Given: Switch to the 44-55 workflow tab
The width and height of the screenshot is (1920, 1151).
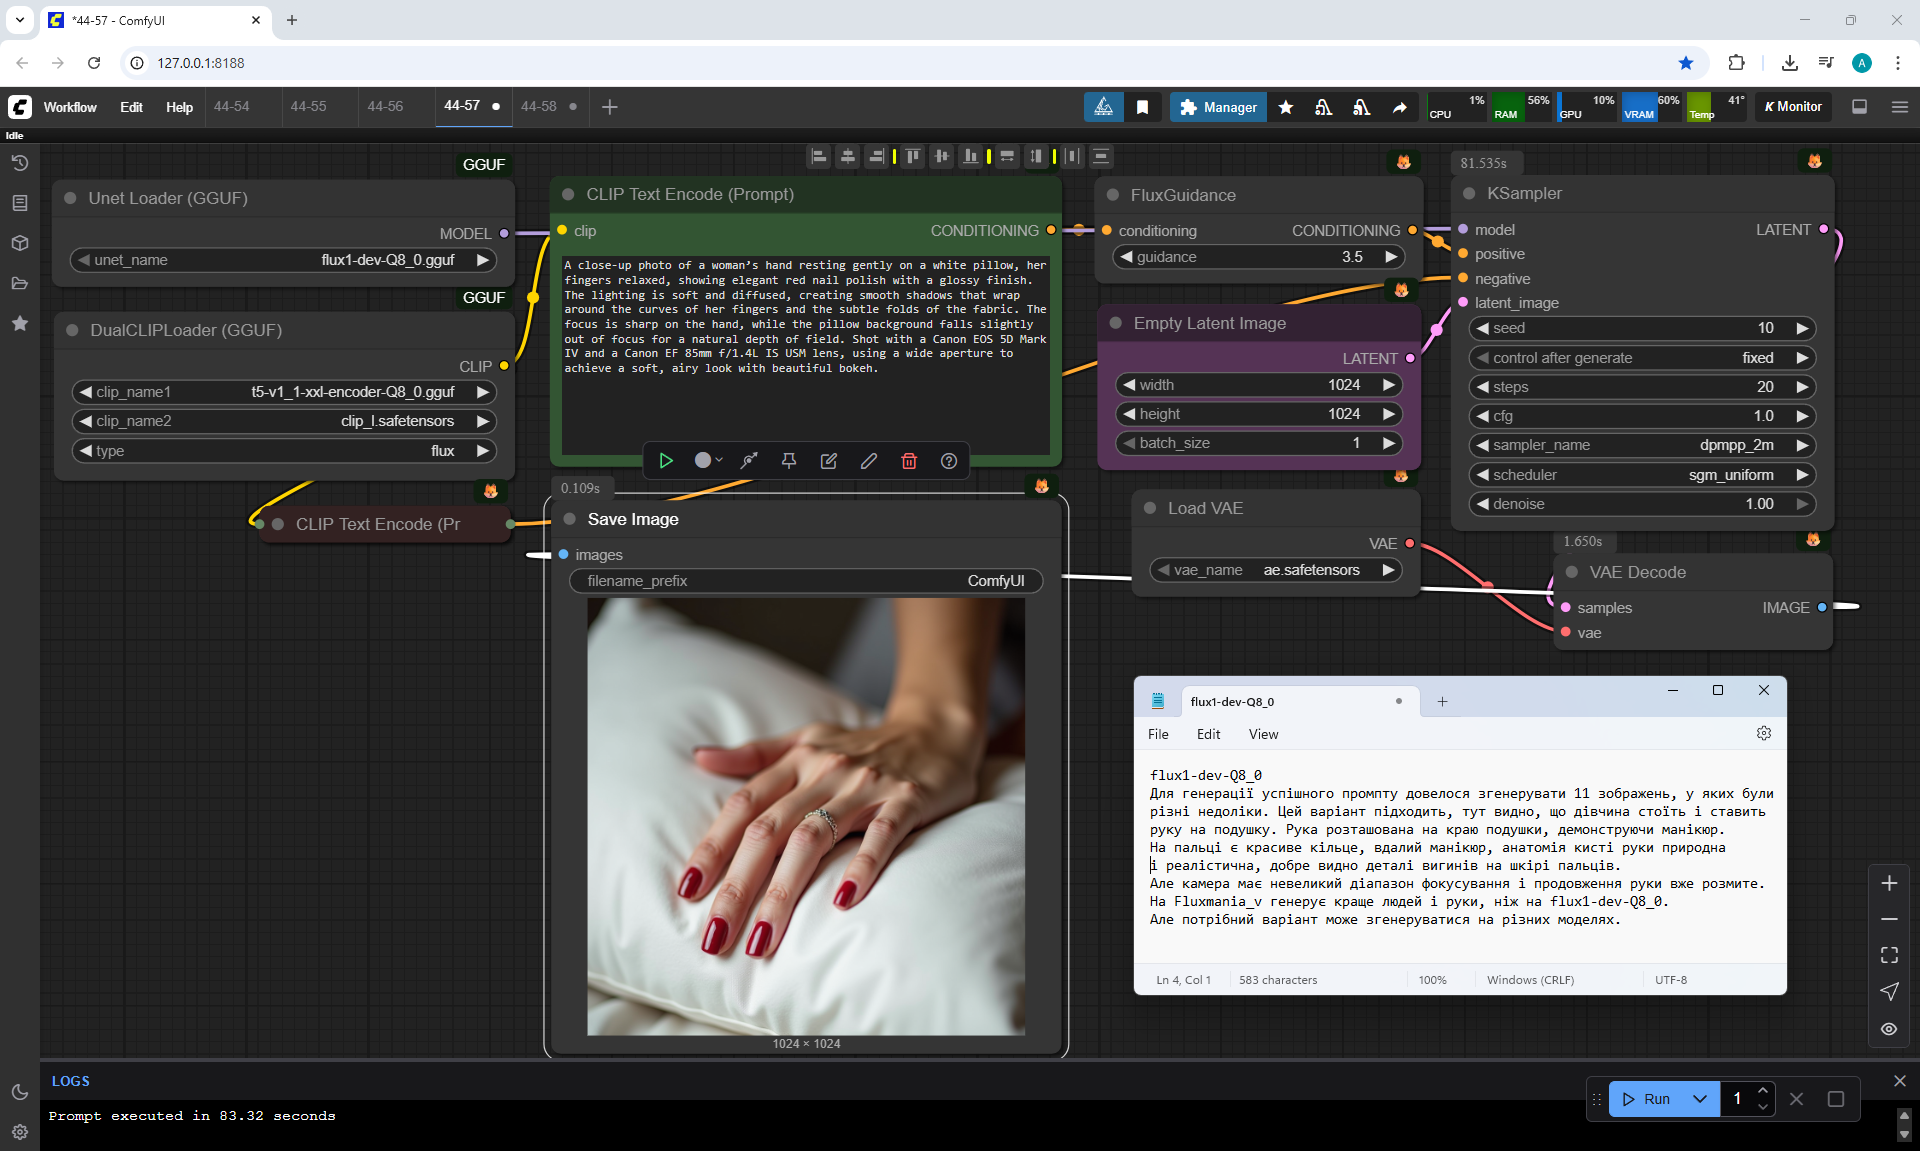Looking at the screenshot, I should click(308, 106).
